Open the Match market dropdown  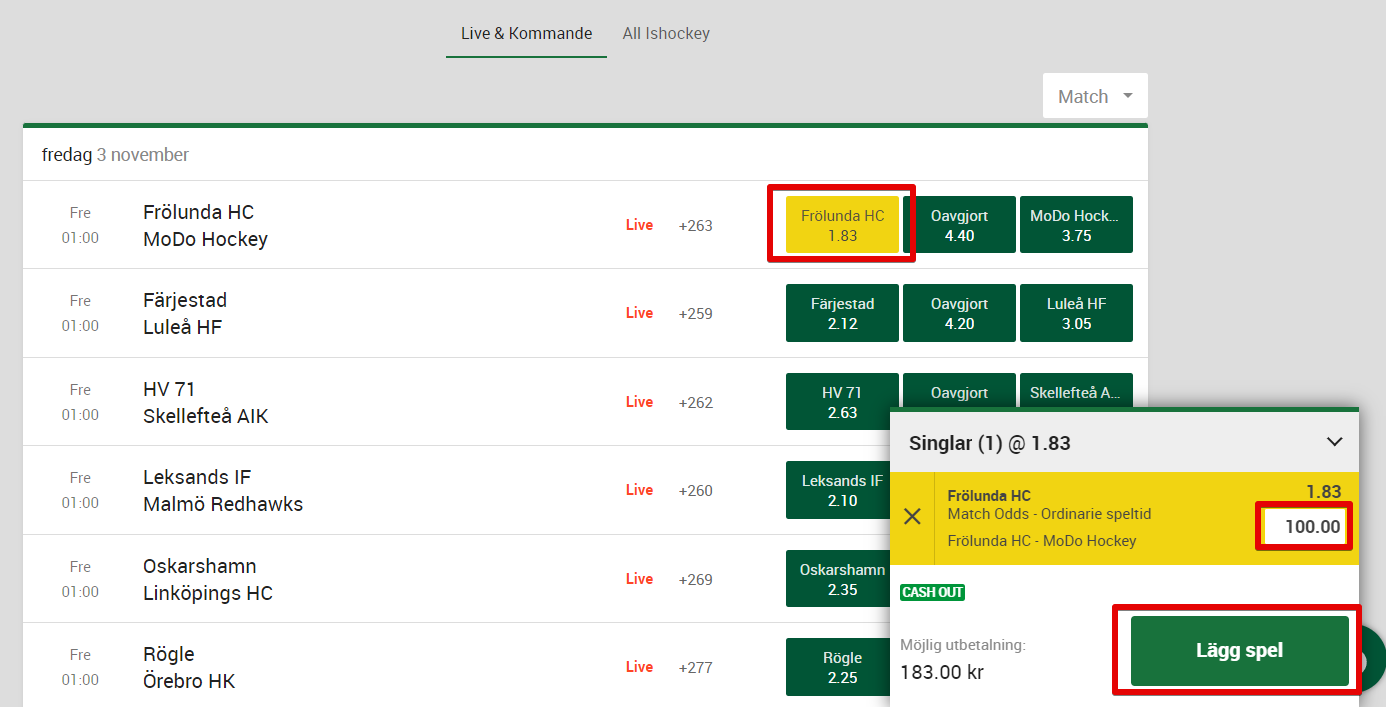[x=1095, y=96]
